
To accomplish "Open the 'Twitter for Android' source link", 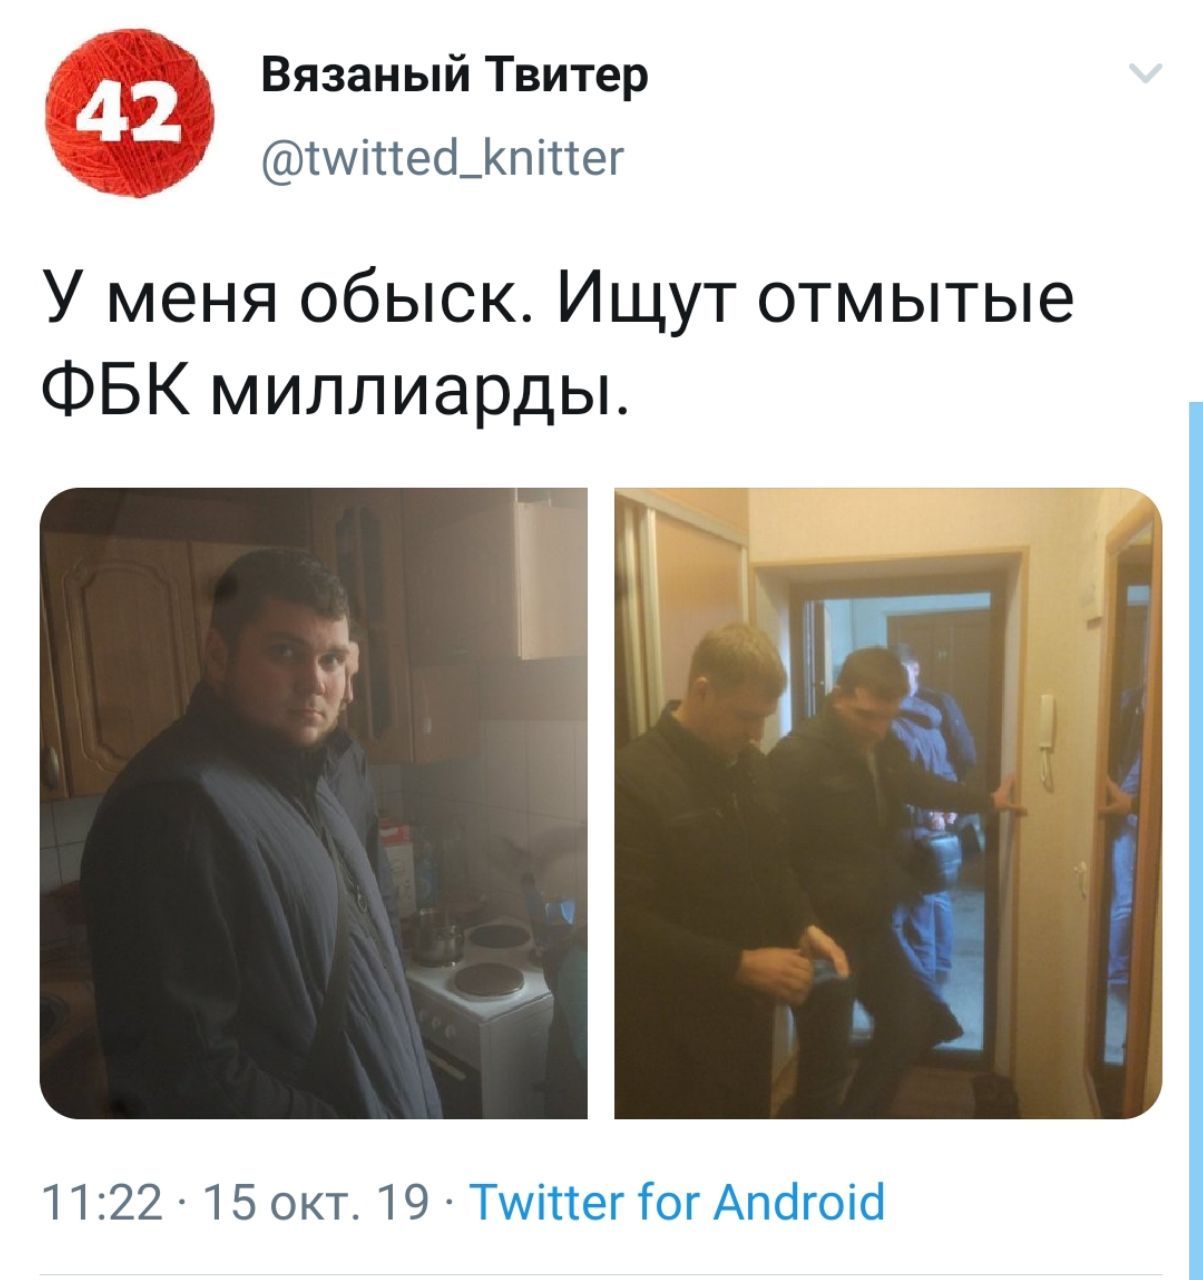I will point(677,1201).
